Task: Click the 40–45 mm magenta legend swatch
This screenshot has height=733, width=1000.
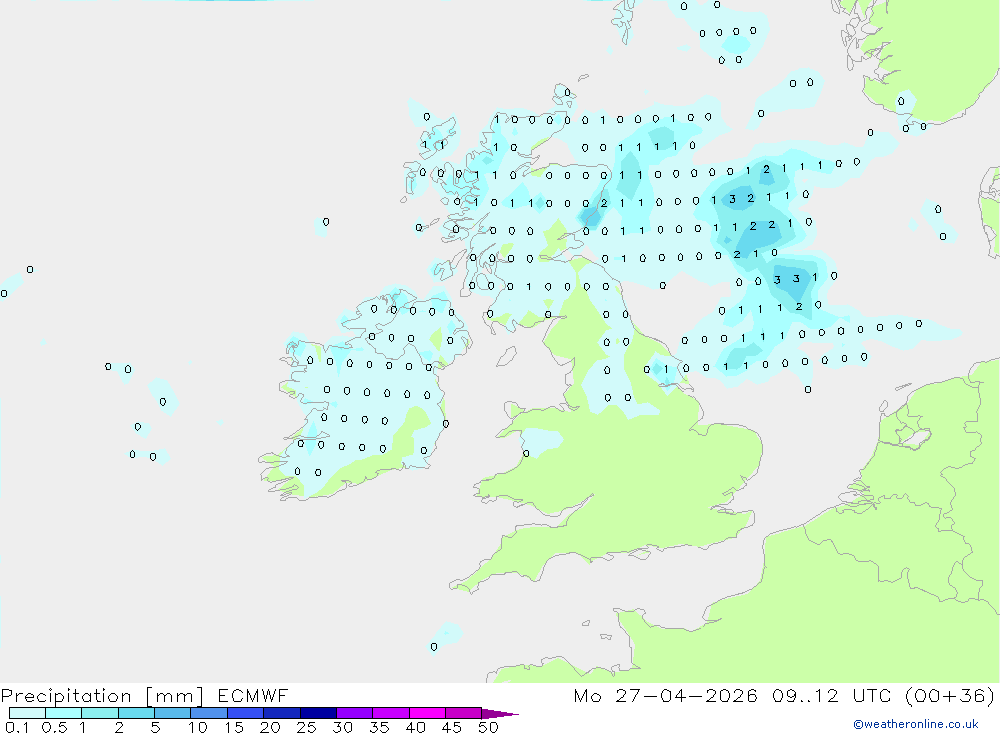Action: 427,713
